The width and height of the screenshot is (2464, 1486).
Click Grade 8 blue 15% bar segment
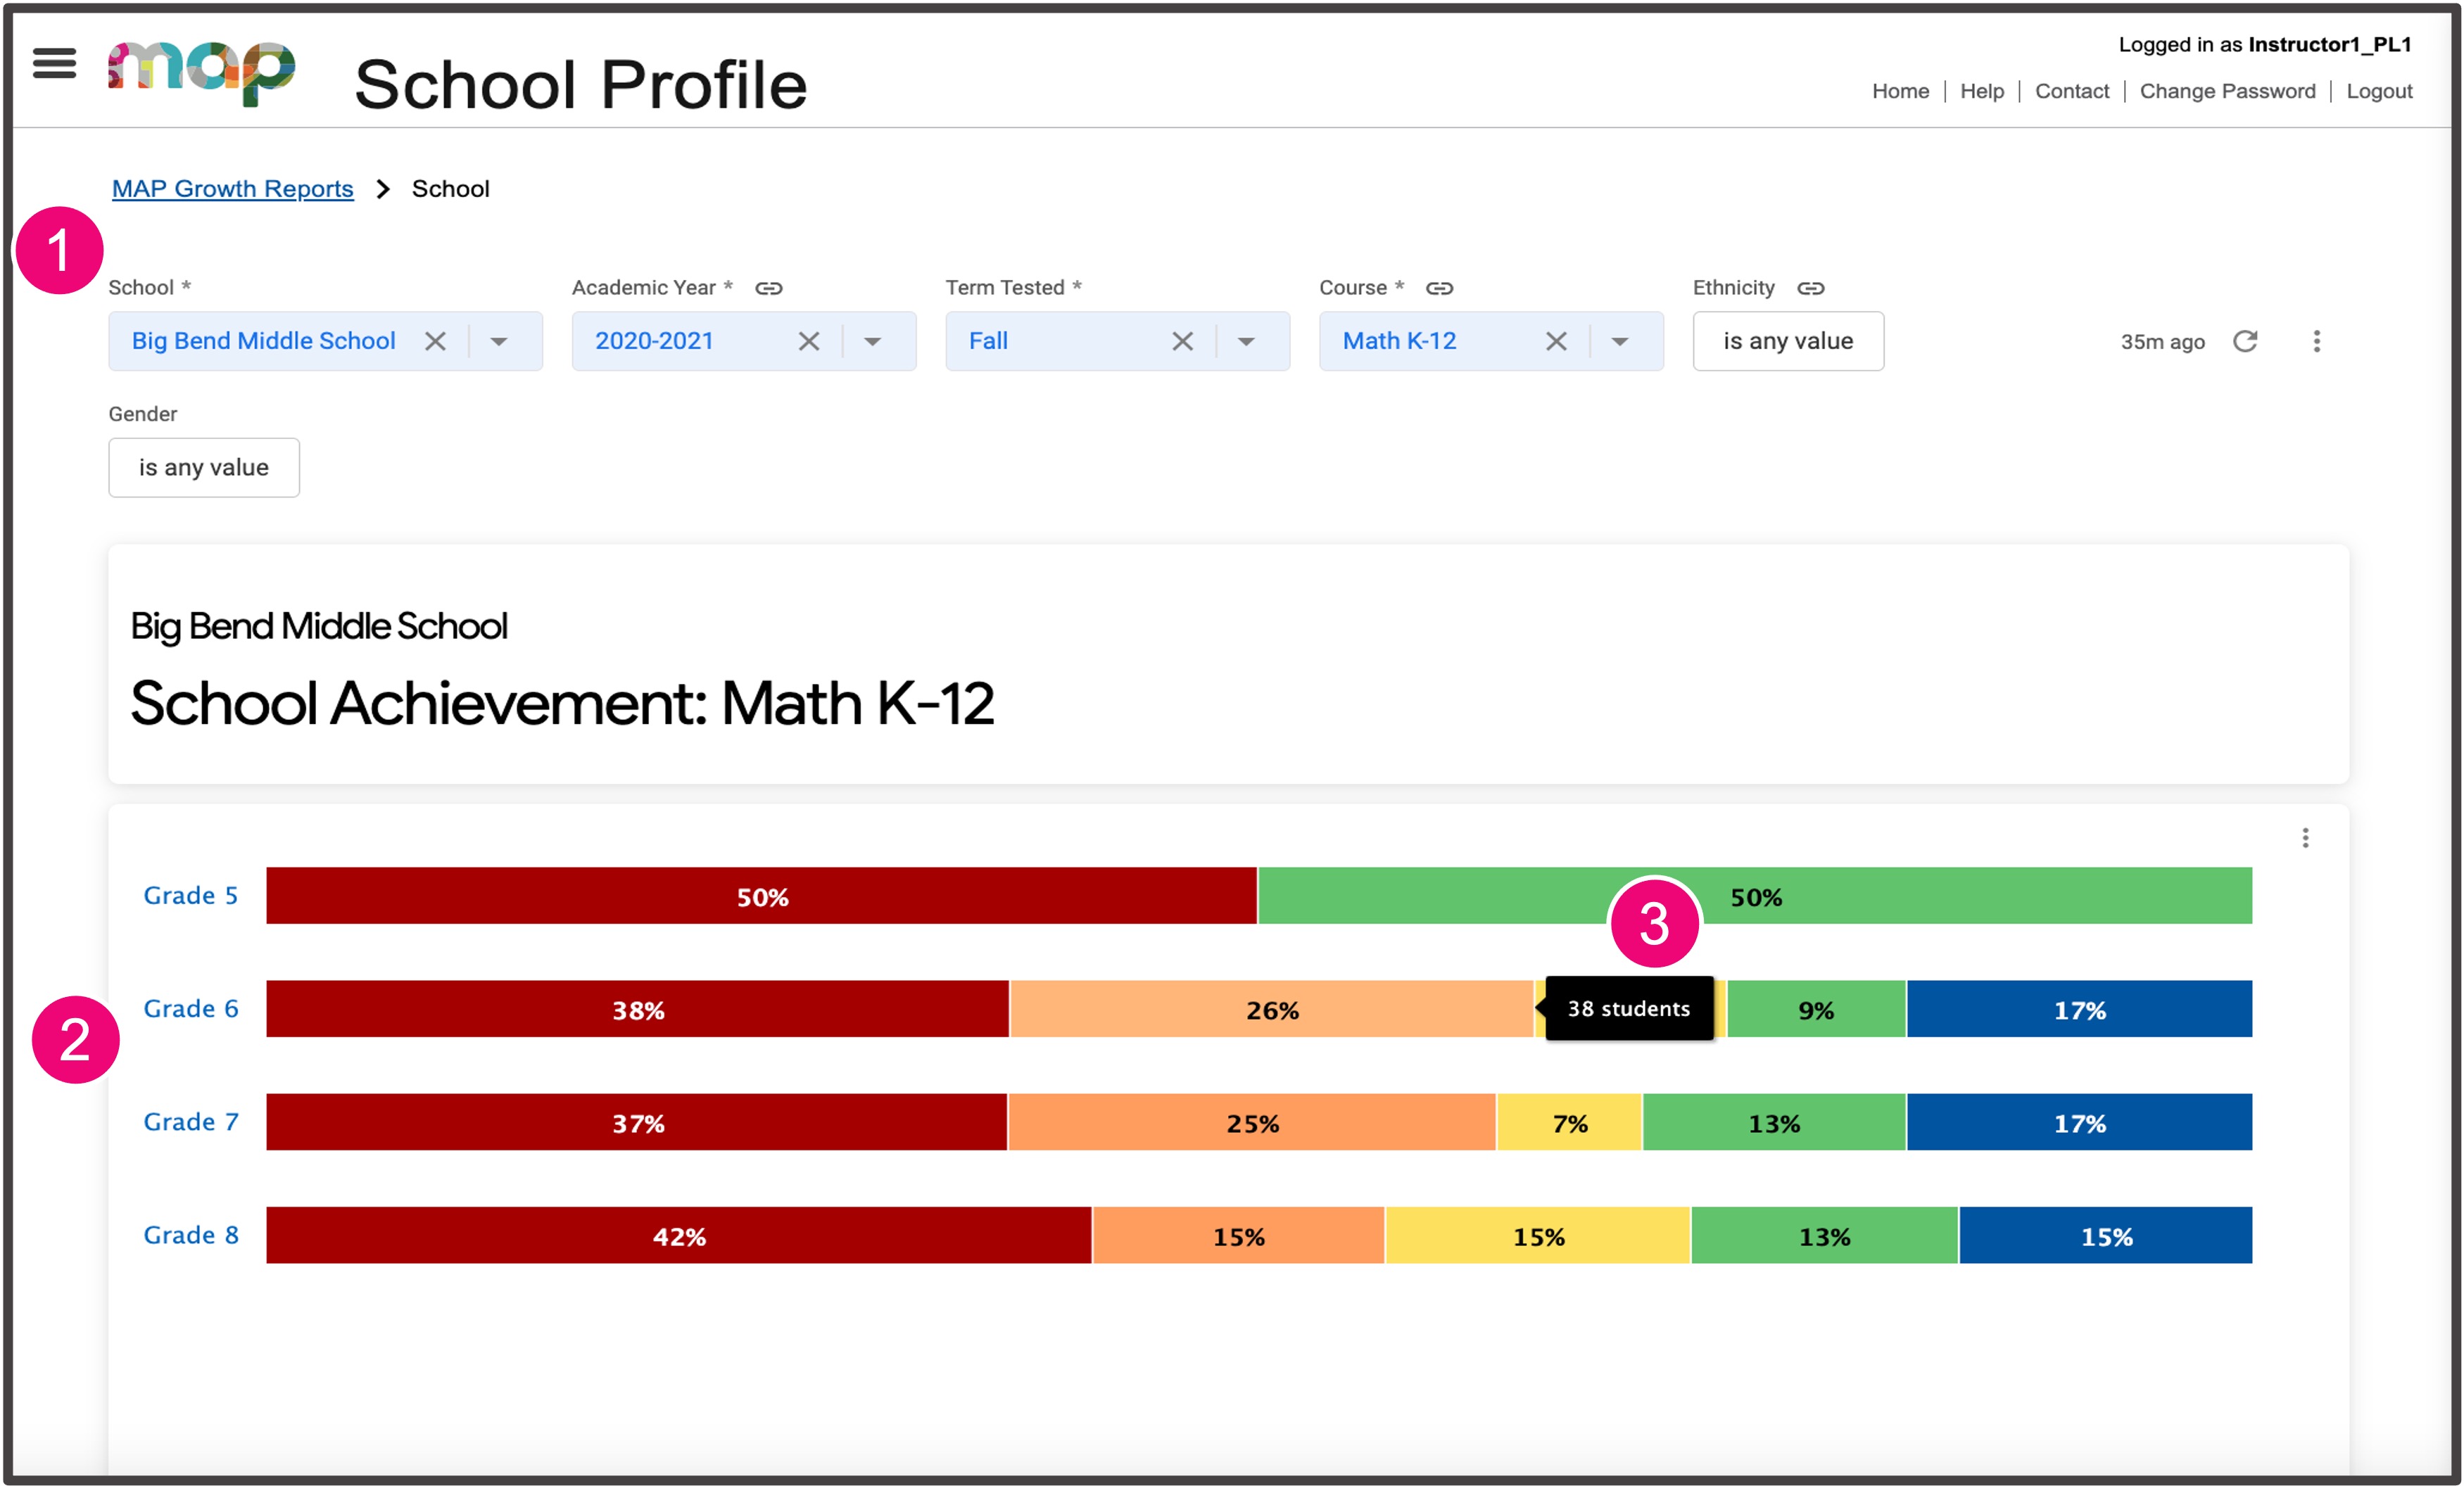tap(2106, 1236)
